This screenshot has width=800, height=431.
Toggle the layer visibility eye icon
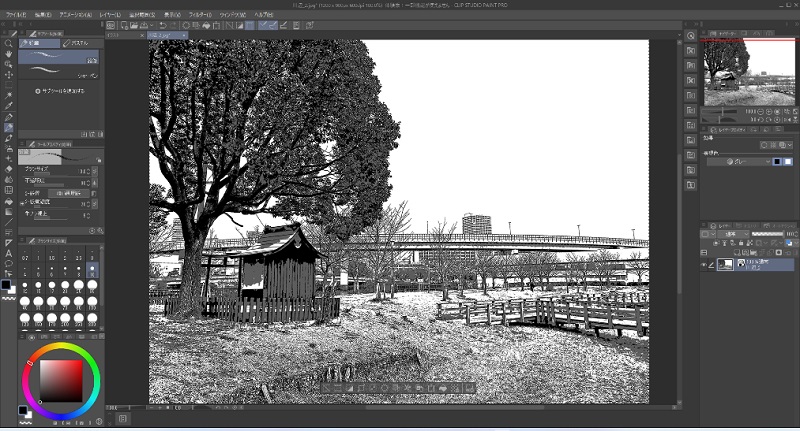[x=704, y=265]
